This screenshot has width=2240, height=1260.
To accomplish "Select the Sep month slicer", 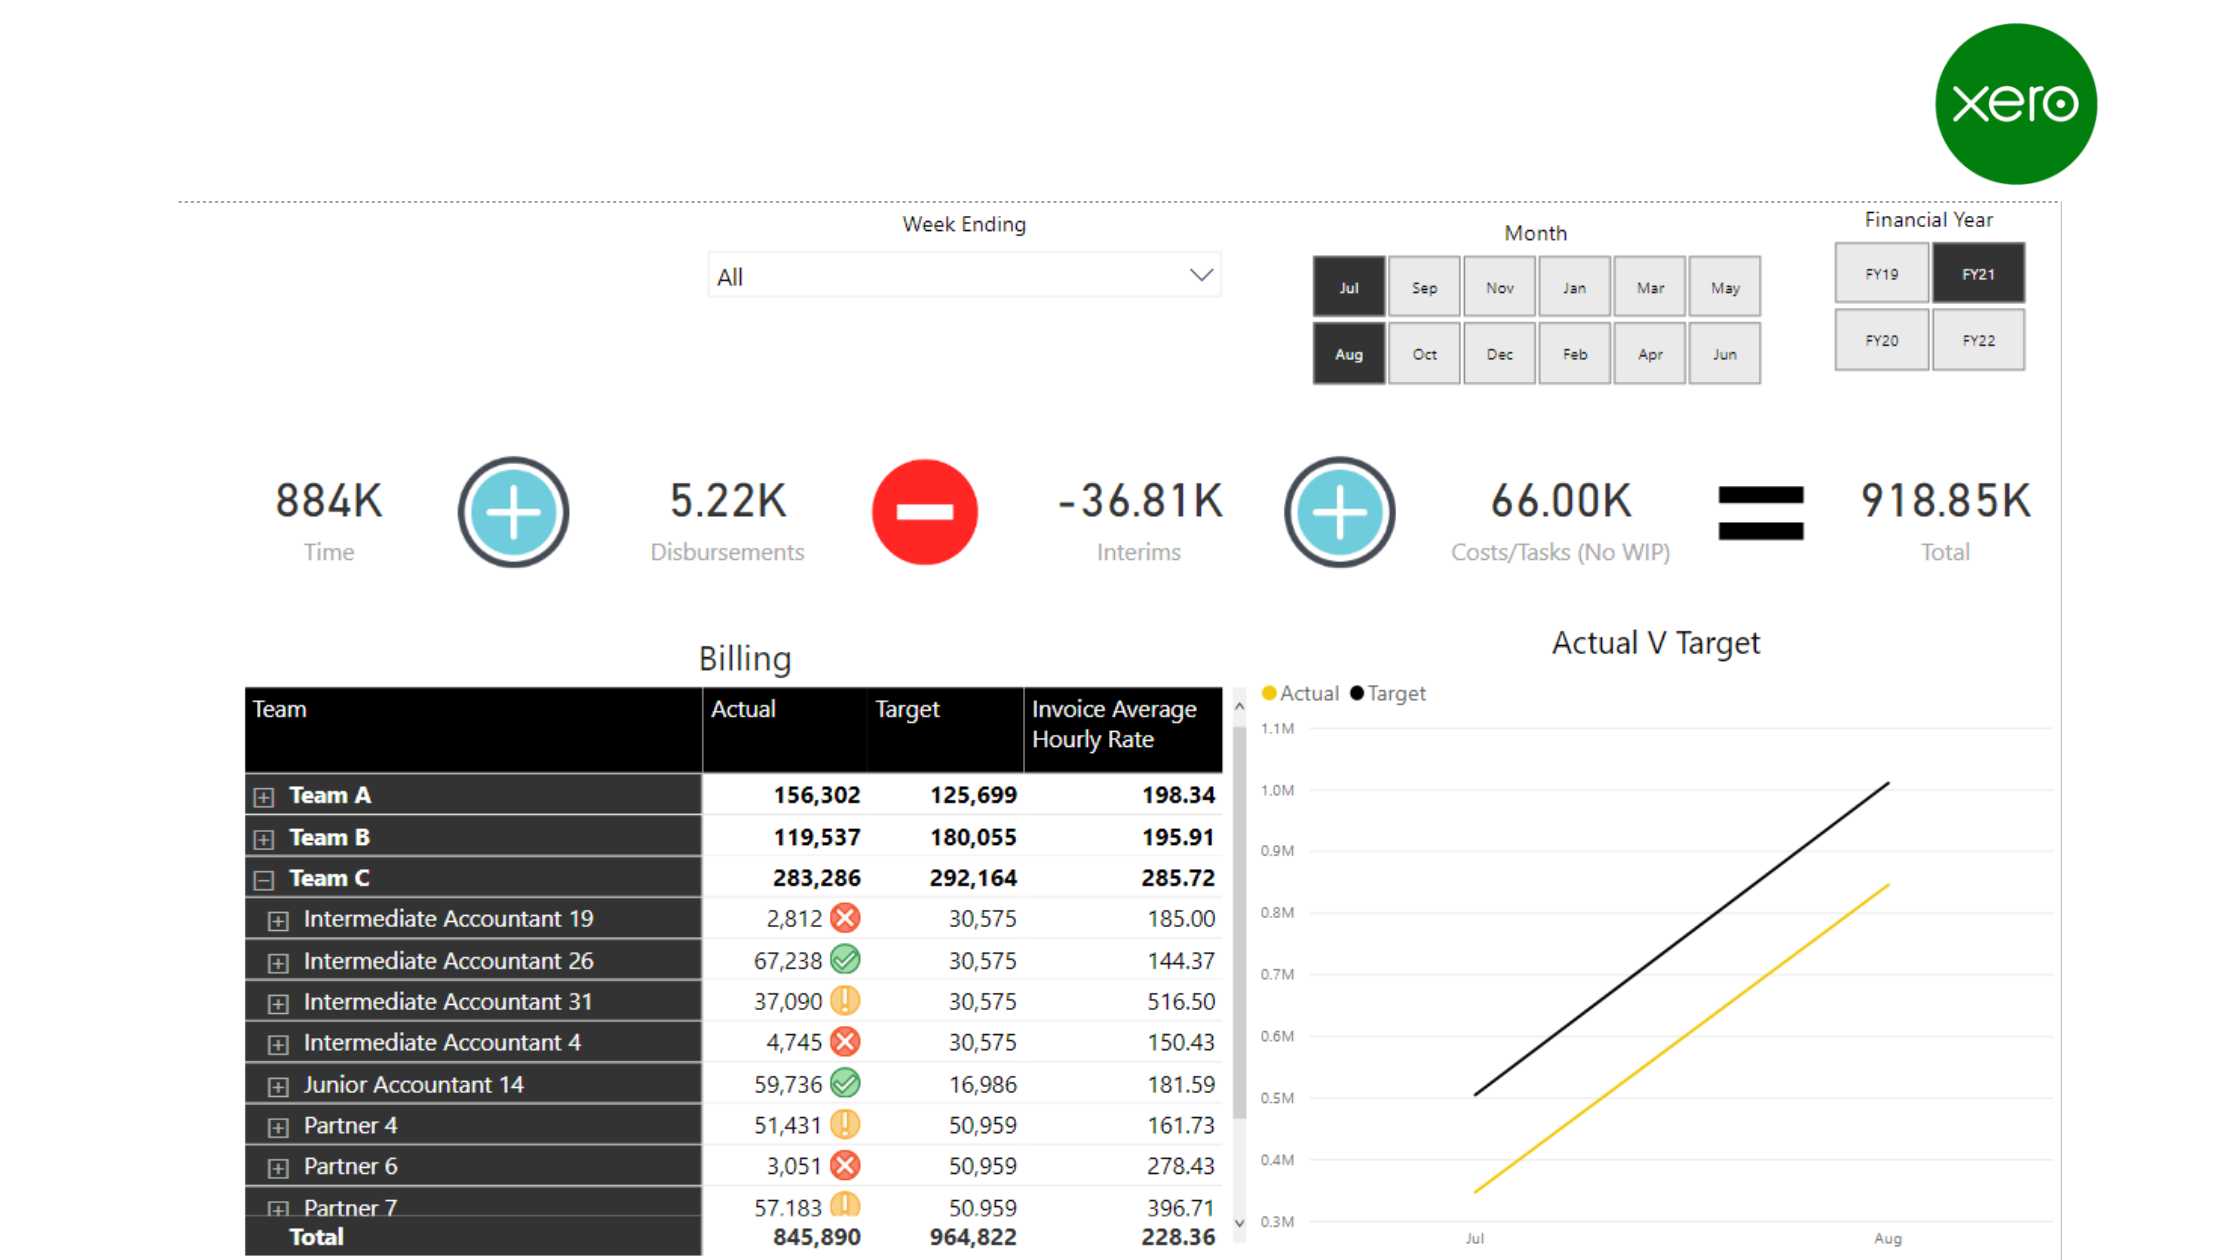I will [1424, 288].
